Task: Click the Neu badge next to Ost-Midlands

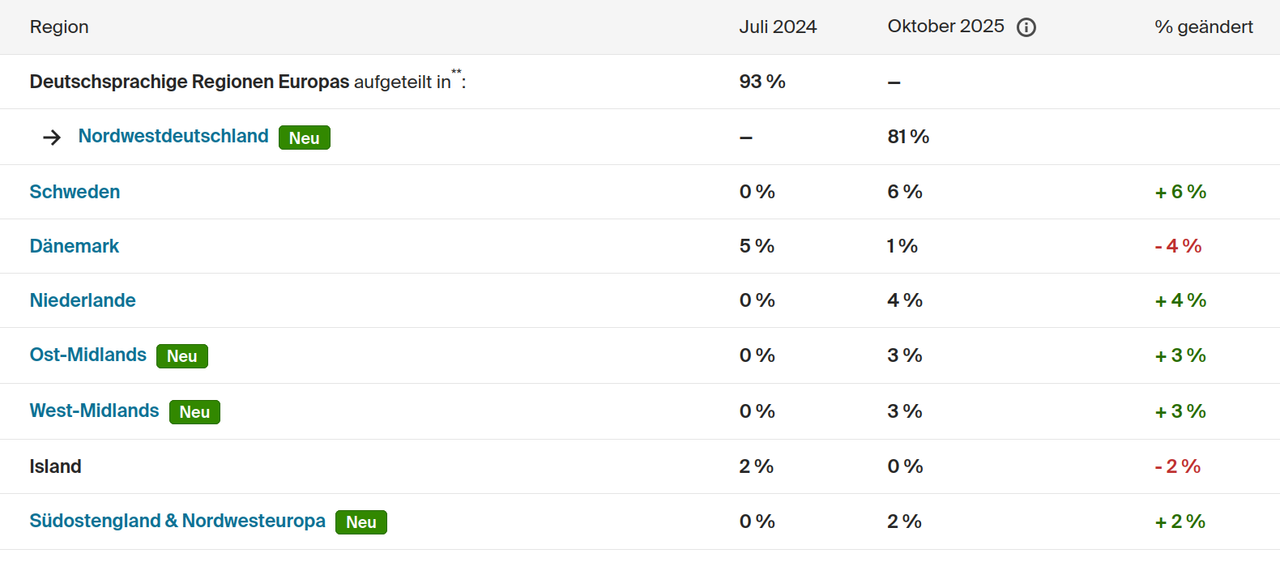Action: (x=182, y=356)
